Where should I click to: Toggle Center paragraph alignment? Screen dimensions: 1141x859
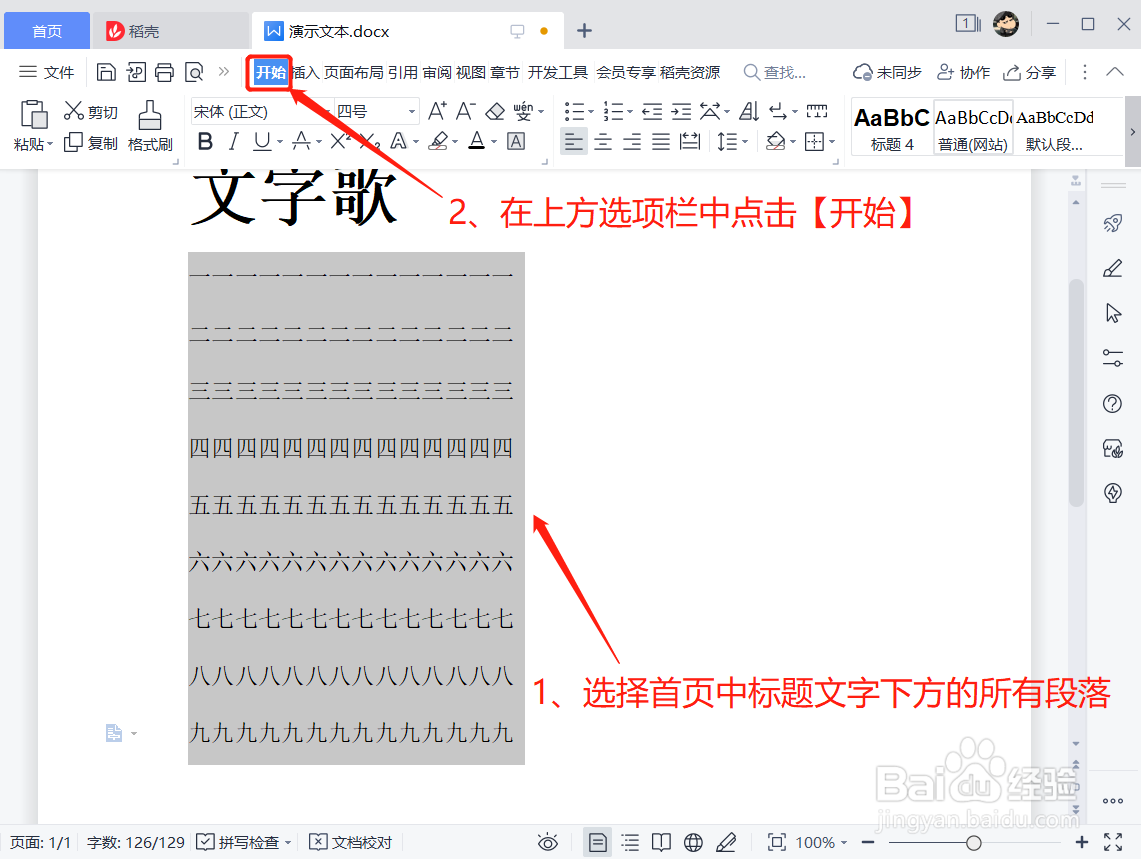pos(603,140)
